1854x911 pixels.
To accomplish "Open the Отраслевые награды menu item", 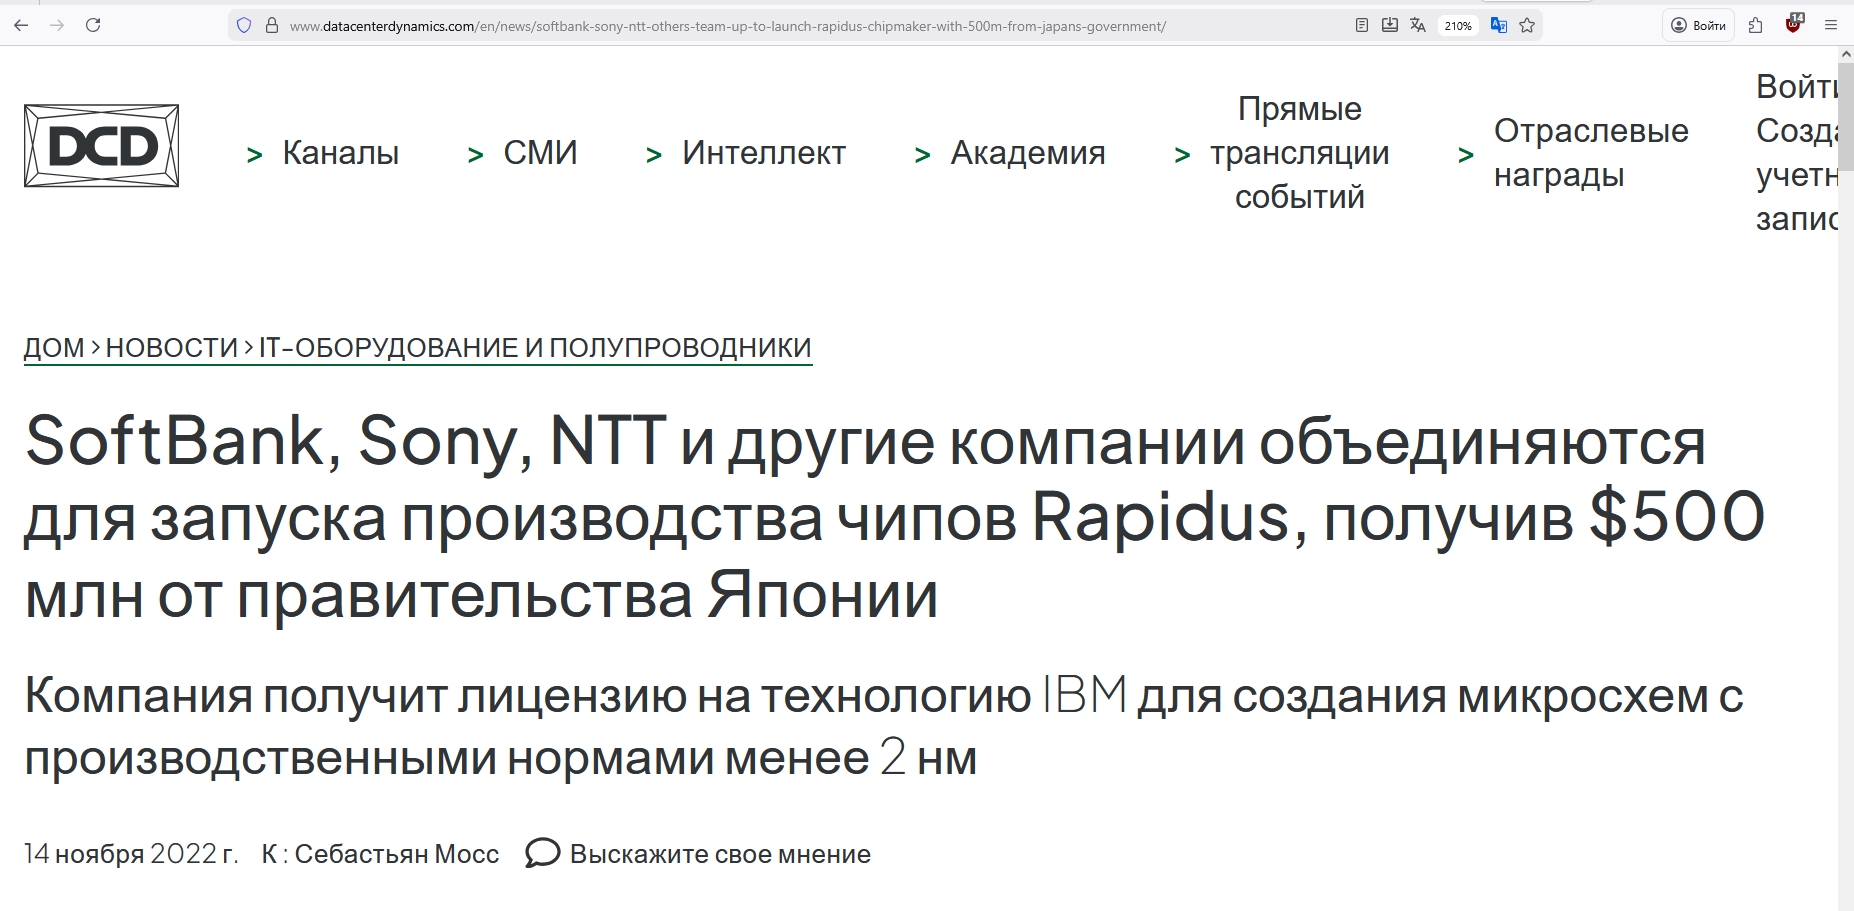I will pos(1590,153).
